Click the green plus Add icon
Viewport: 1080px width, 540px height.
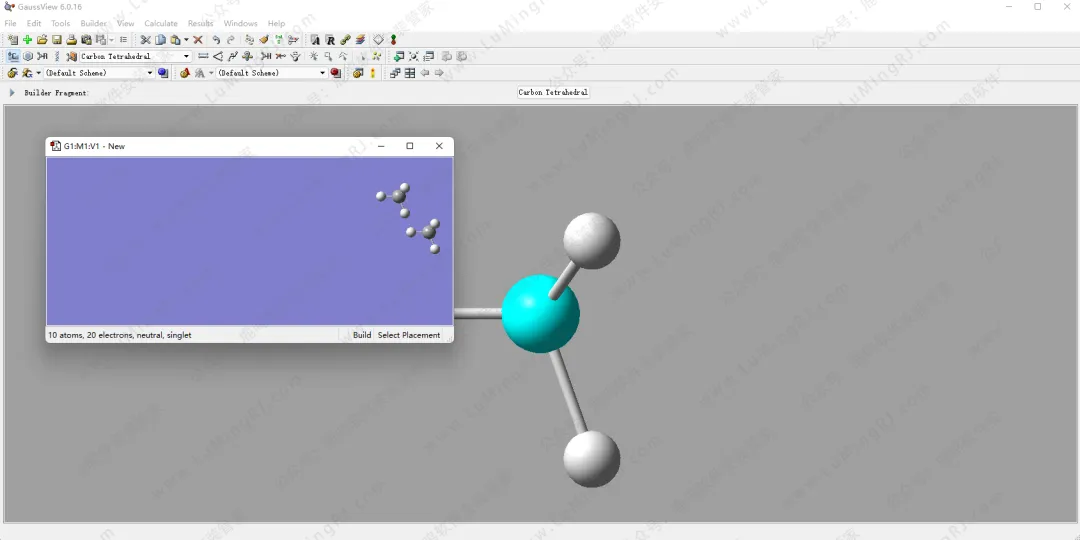coord(28,40)
